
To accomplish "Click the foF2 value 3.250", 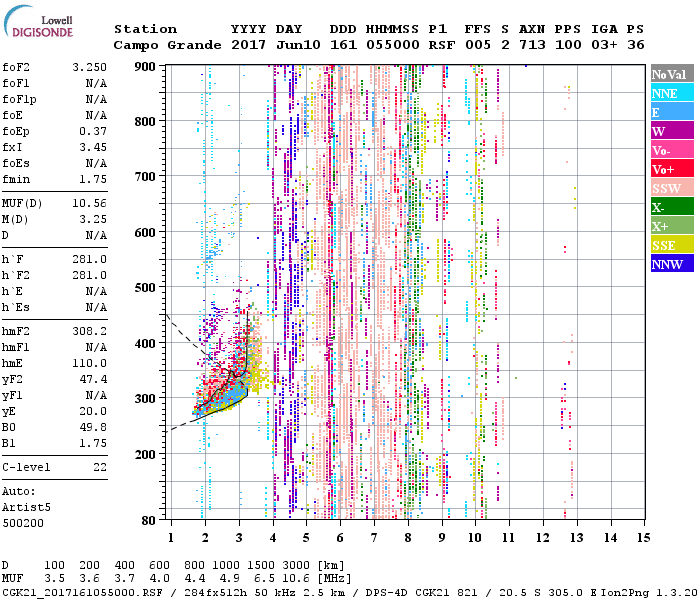I will click(90, 69).
